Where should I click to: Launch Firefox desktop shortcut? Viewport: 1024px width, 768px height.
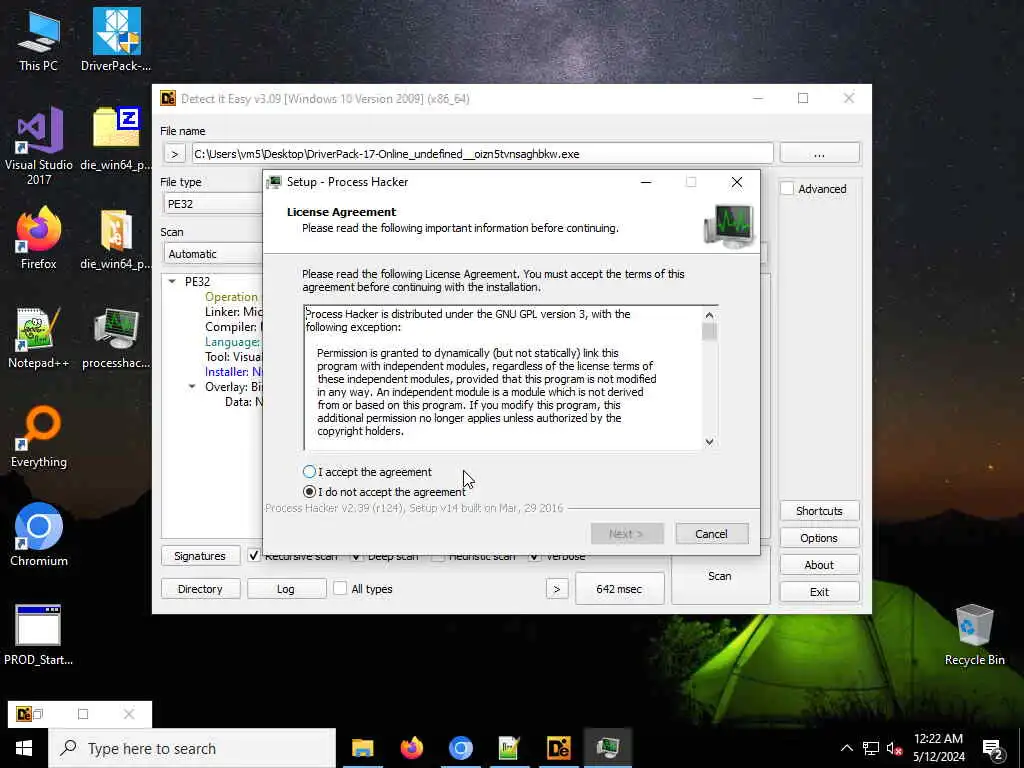39,238
